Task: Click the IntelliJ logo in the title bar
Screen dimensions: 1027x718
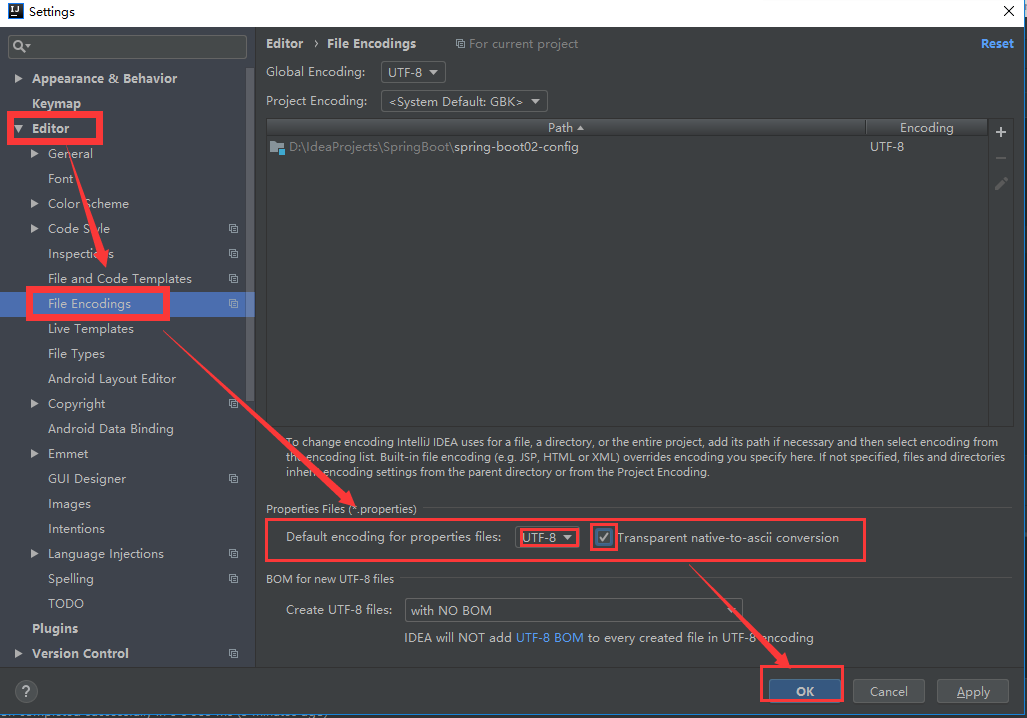Action: click(x=15, y=11)
